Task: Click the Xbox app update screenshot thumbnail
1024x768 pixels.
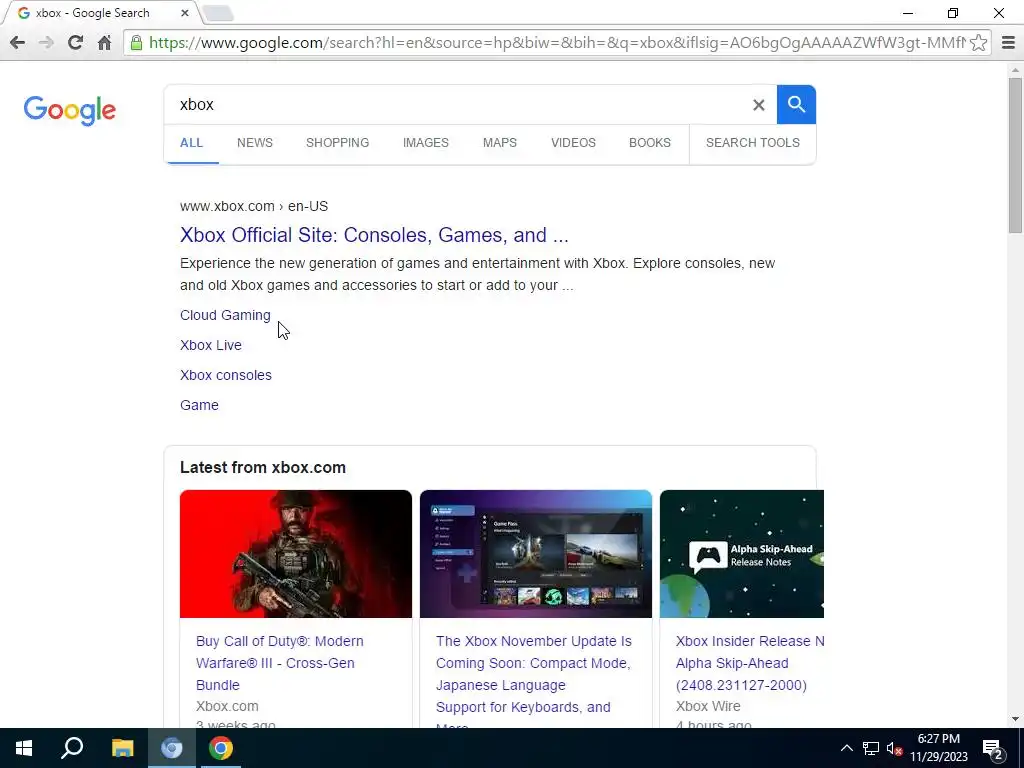Action: (x=536, y=554)
